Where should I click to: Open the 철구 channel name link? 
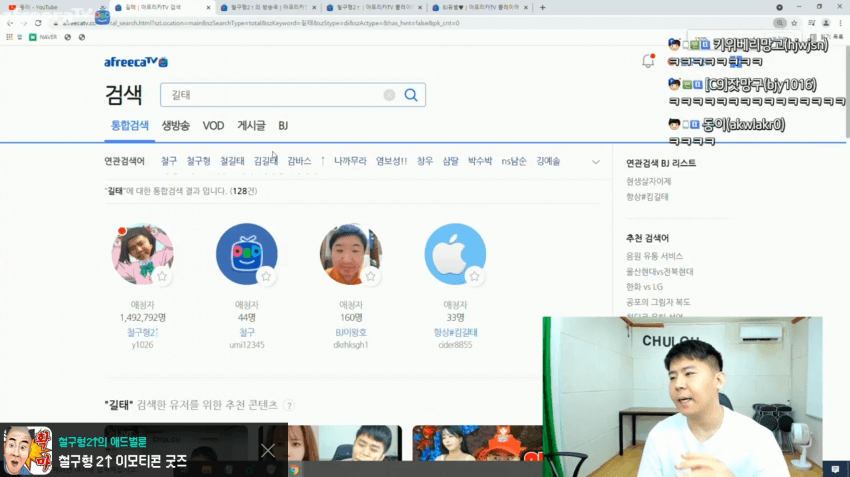247,332
